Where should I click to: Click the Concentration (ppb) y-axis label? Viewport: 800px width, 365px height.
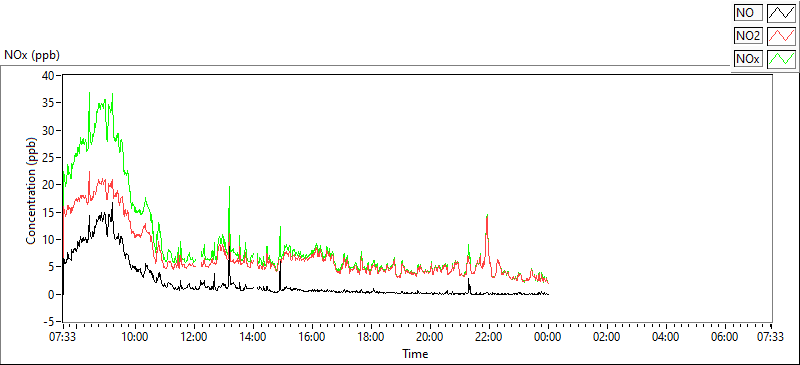click(31, 190)
